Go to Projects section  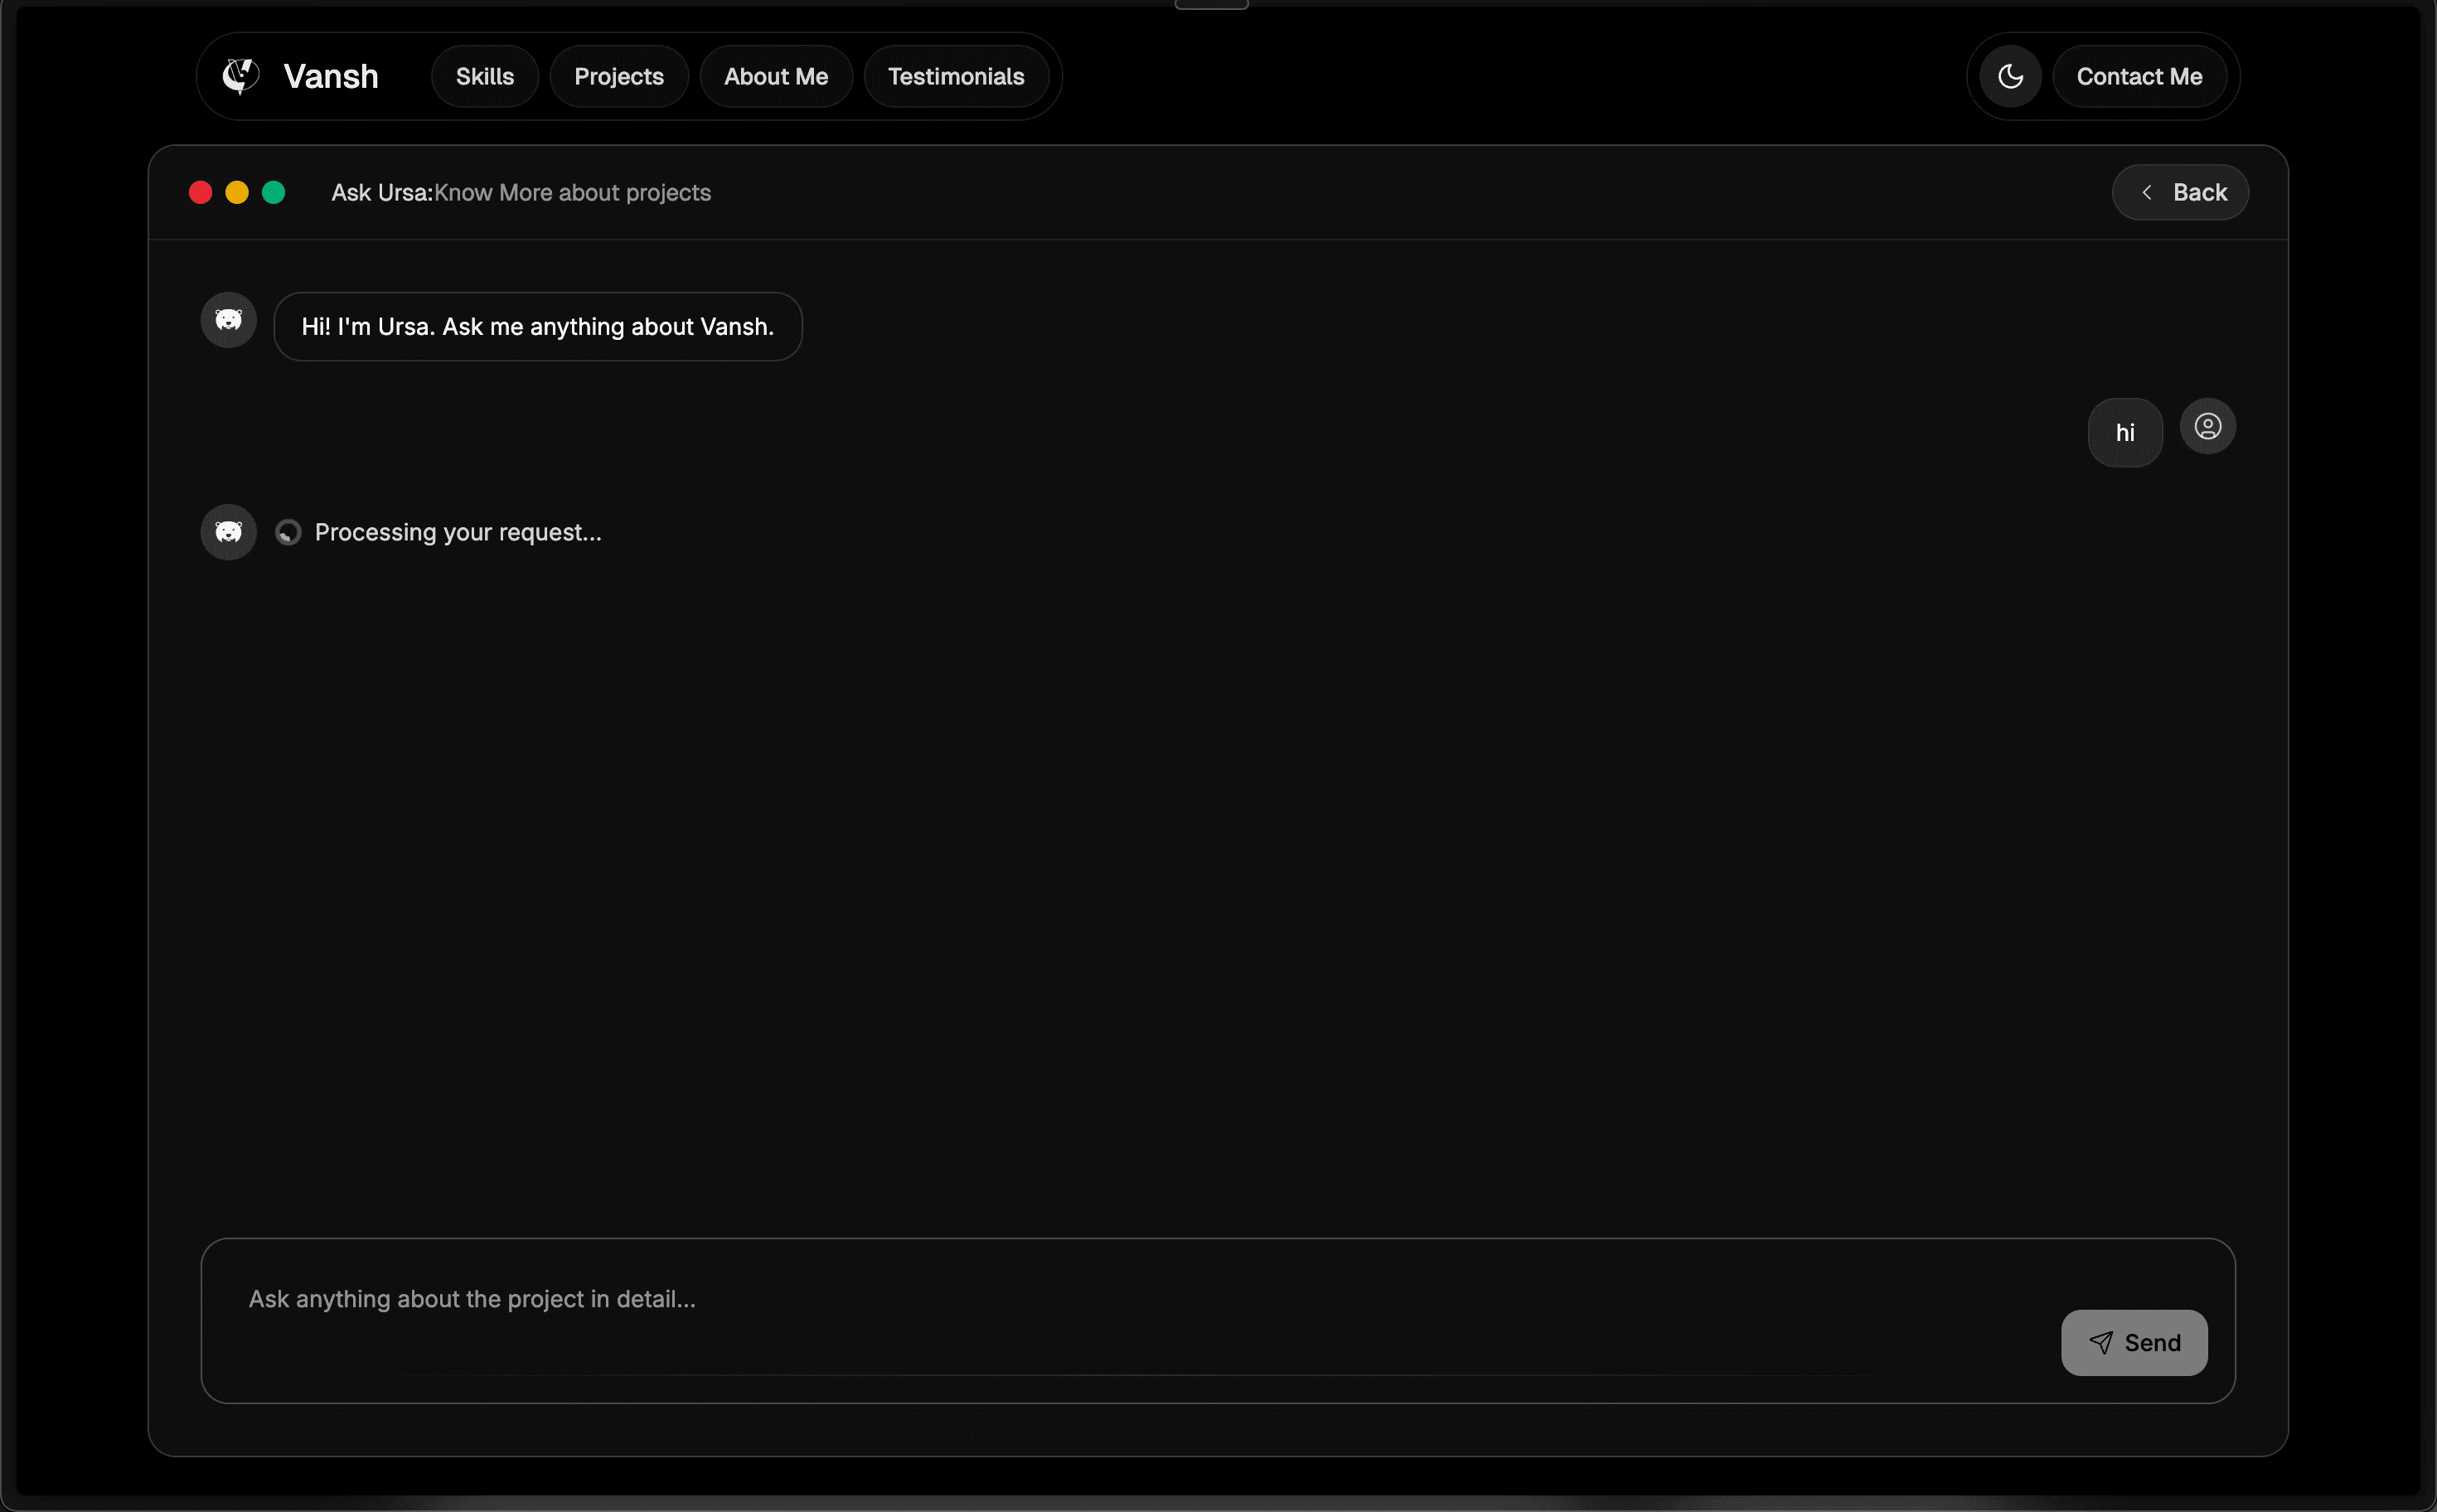click(619, 76)
